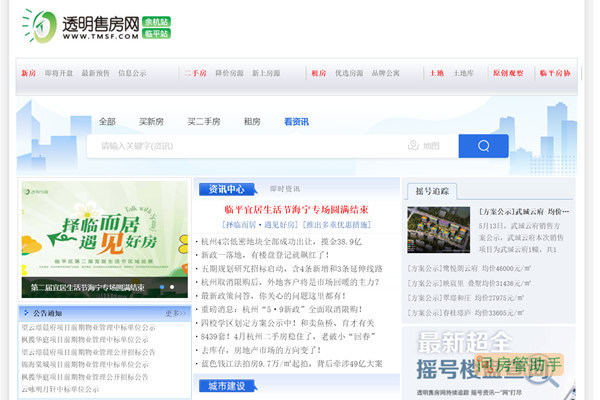The height and width of the screenshot is (400, 600).
Task: Select the 摇号追踪 tab
Action: (432, 191)
